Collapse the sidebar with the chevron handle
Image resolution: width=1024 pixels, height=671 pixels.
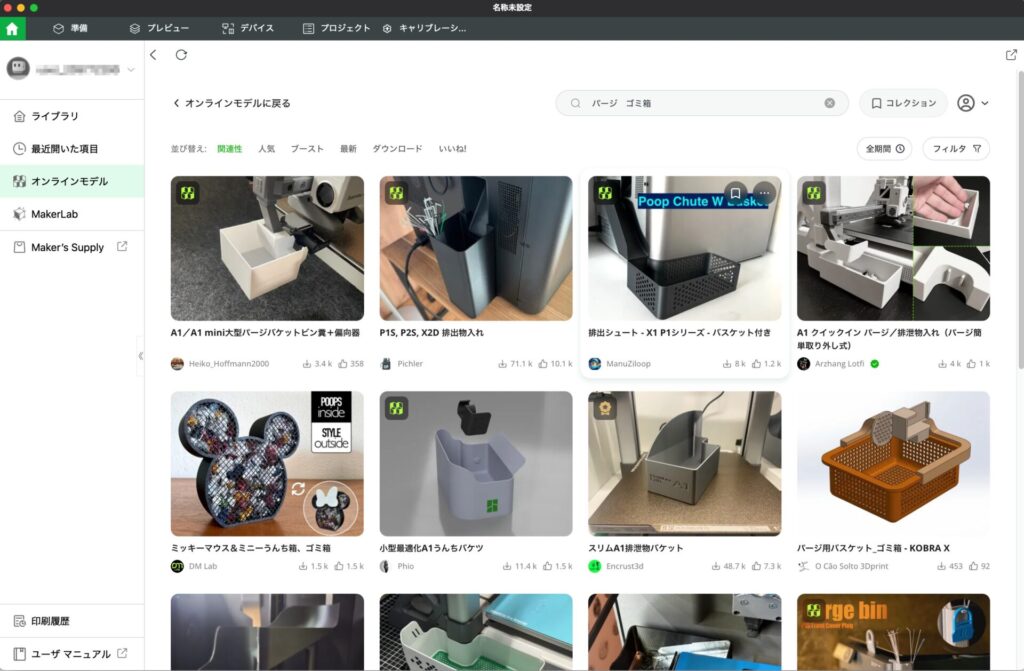point(140,356)
